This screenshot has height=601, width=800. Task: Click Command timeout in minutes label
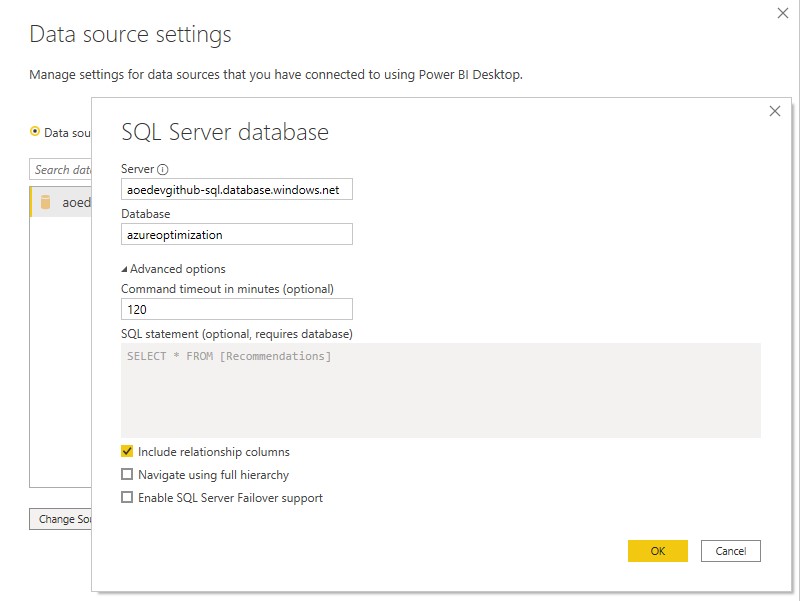227,289
